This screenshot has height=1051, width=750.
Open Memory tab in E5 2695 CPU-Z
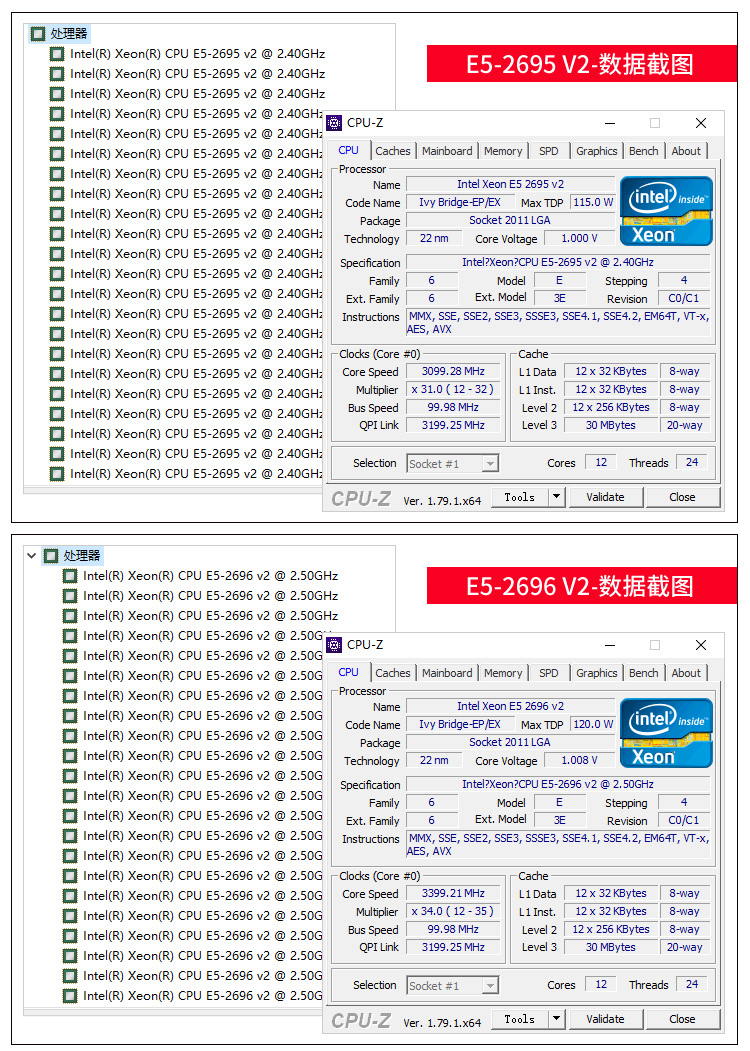(503, 151)
